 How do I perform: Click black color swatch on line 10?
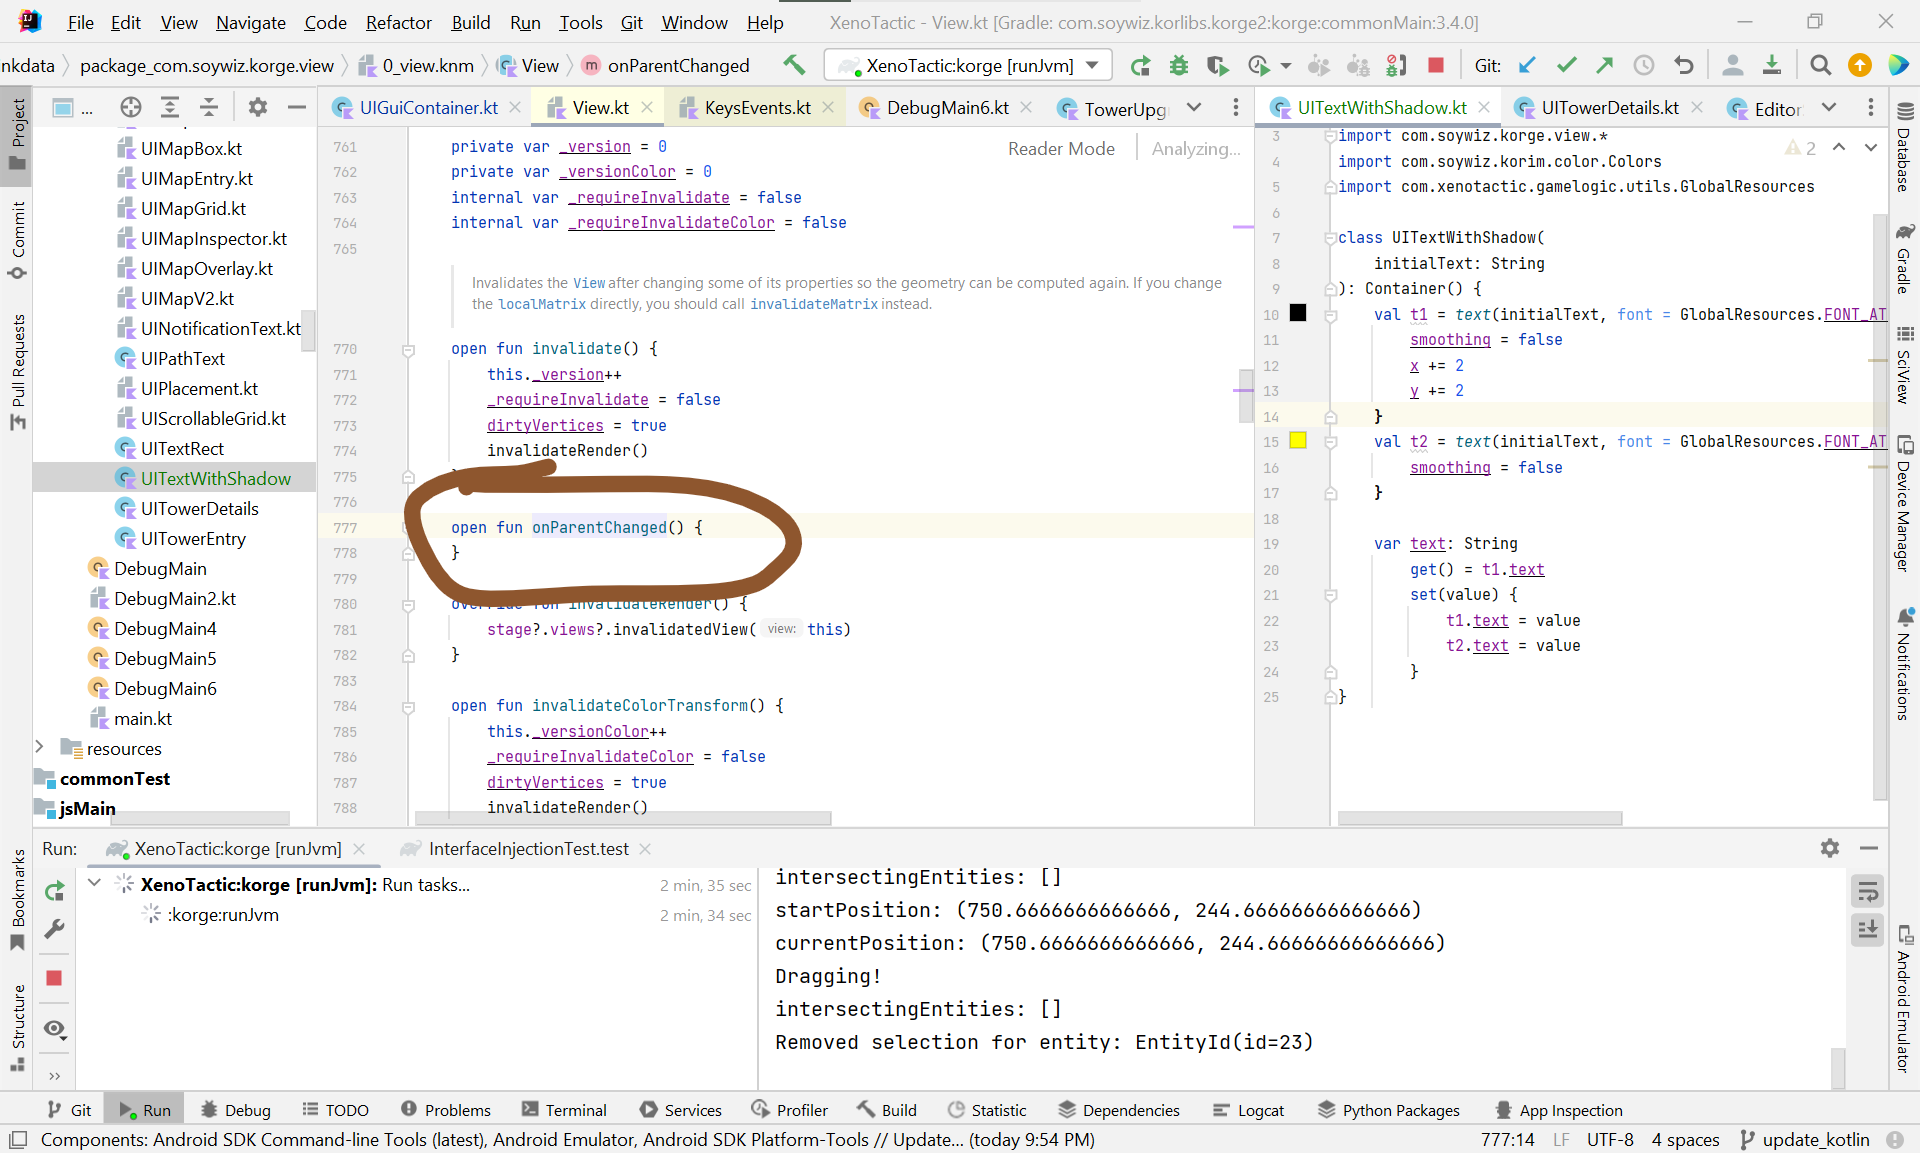tap(1298, 313)
